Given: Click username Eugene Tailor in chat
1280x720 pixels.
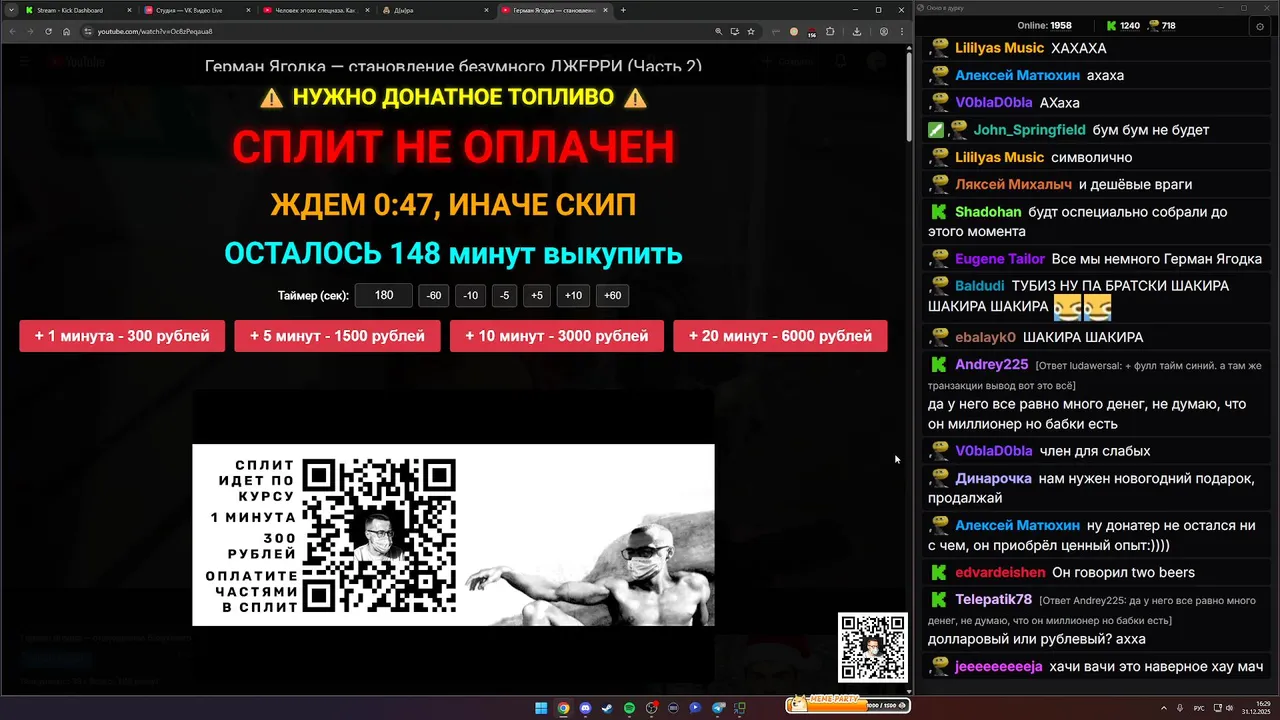Looking at the screenshot, I should click(x=1000, y=259).
